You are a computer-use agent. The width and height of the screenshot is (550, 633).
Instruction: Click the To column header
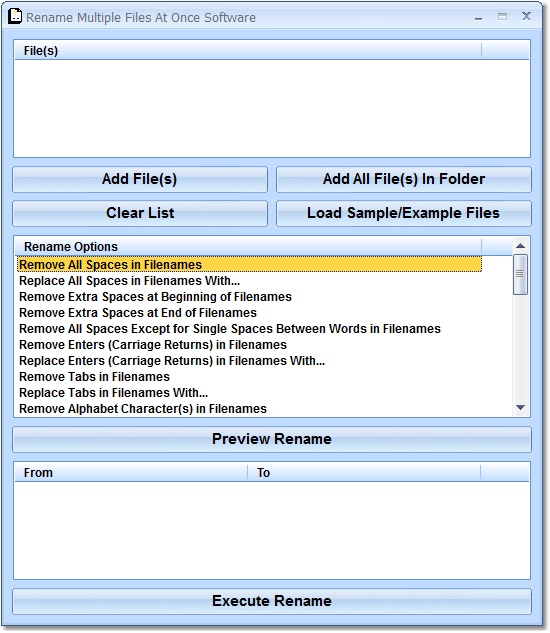(x=364, y=473)
